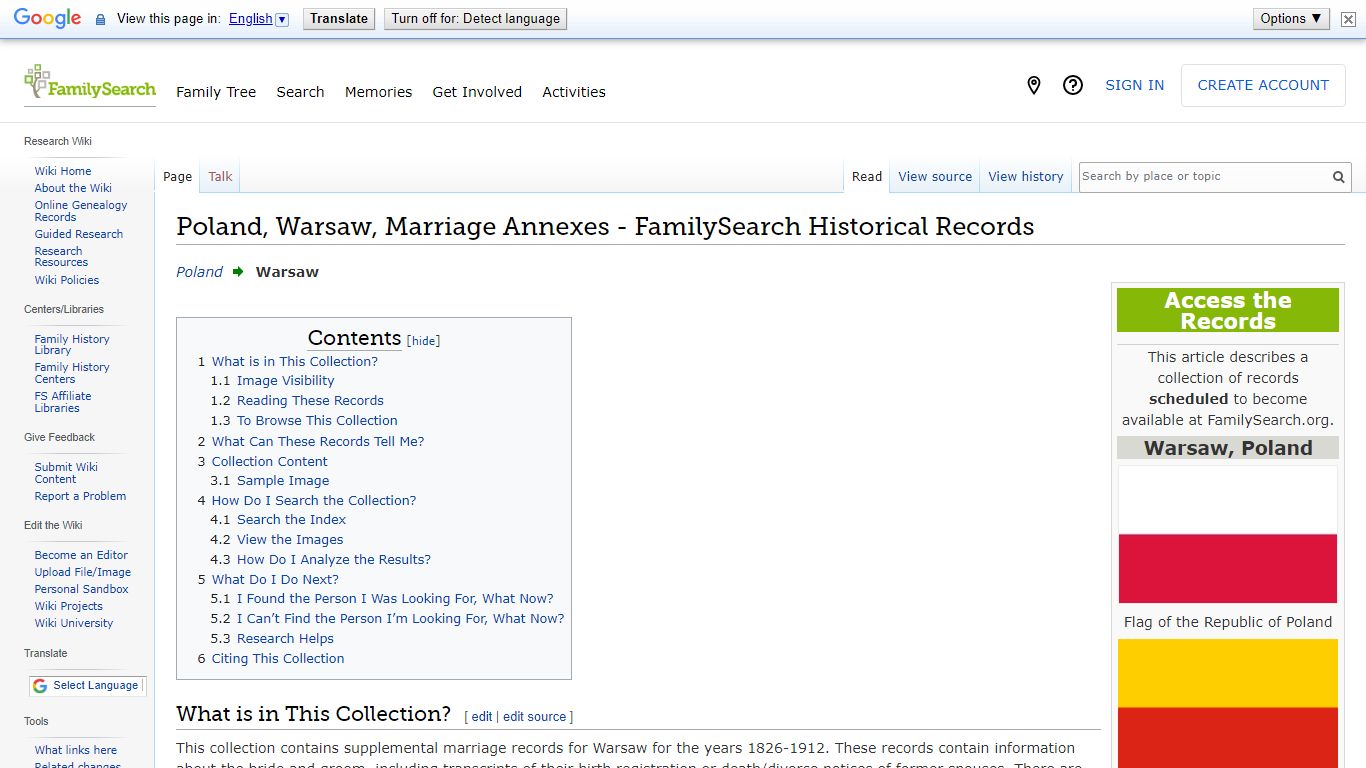1366x768 pixels.
Task: Switch to the Talk tab
Action: tap(220, 177)
